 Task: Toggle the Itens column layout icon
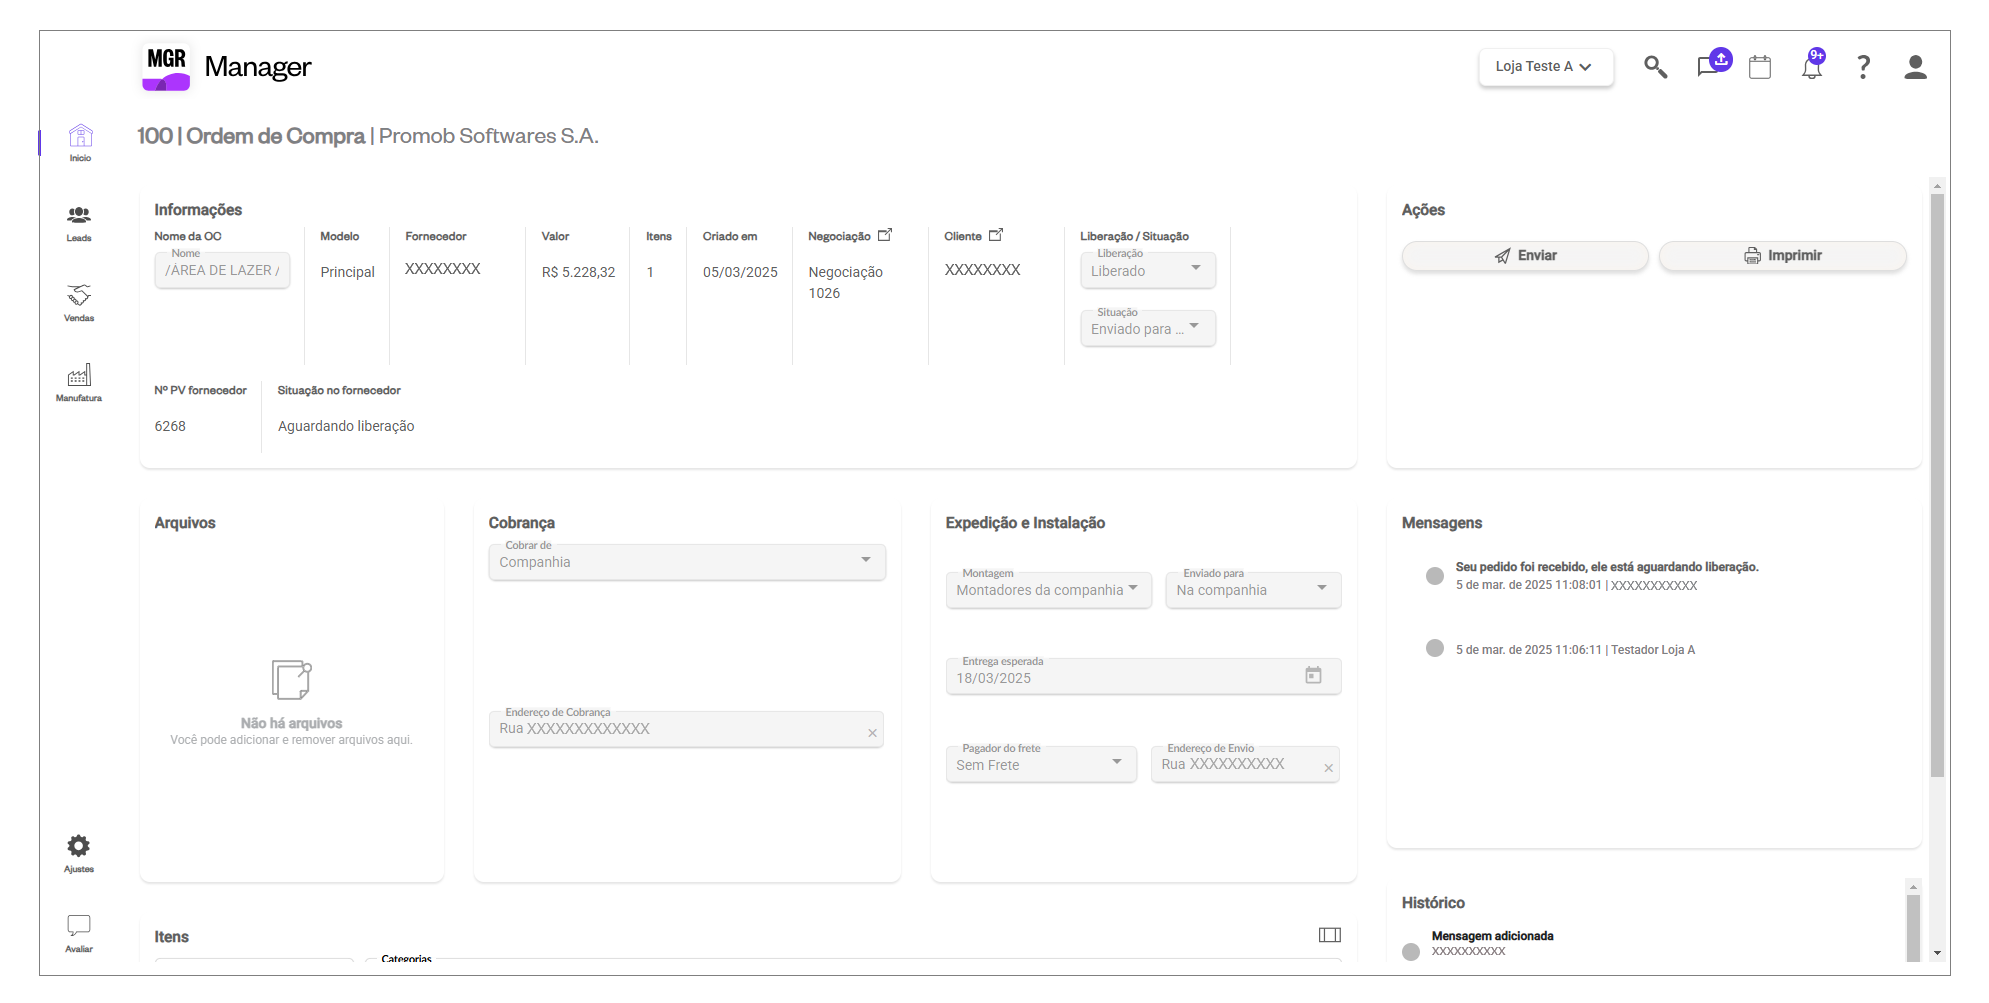click(1329, 935)
